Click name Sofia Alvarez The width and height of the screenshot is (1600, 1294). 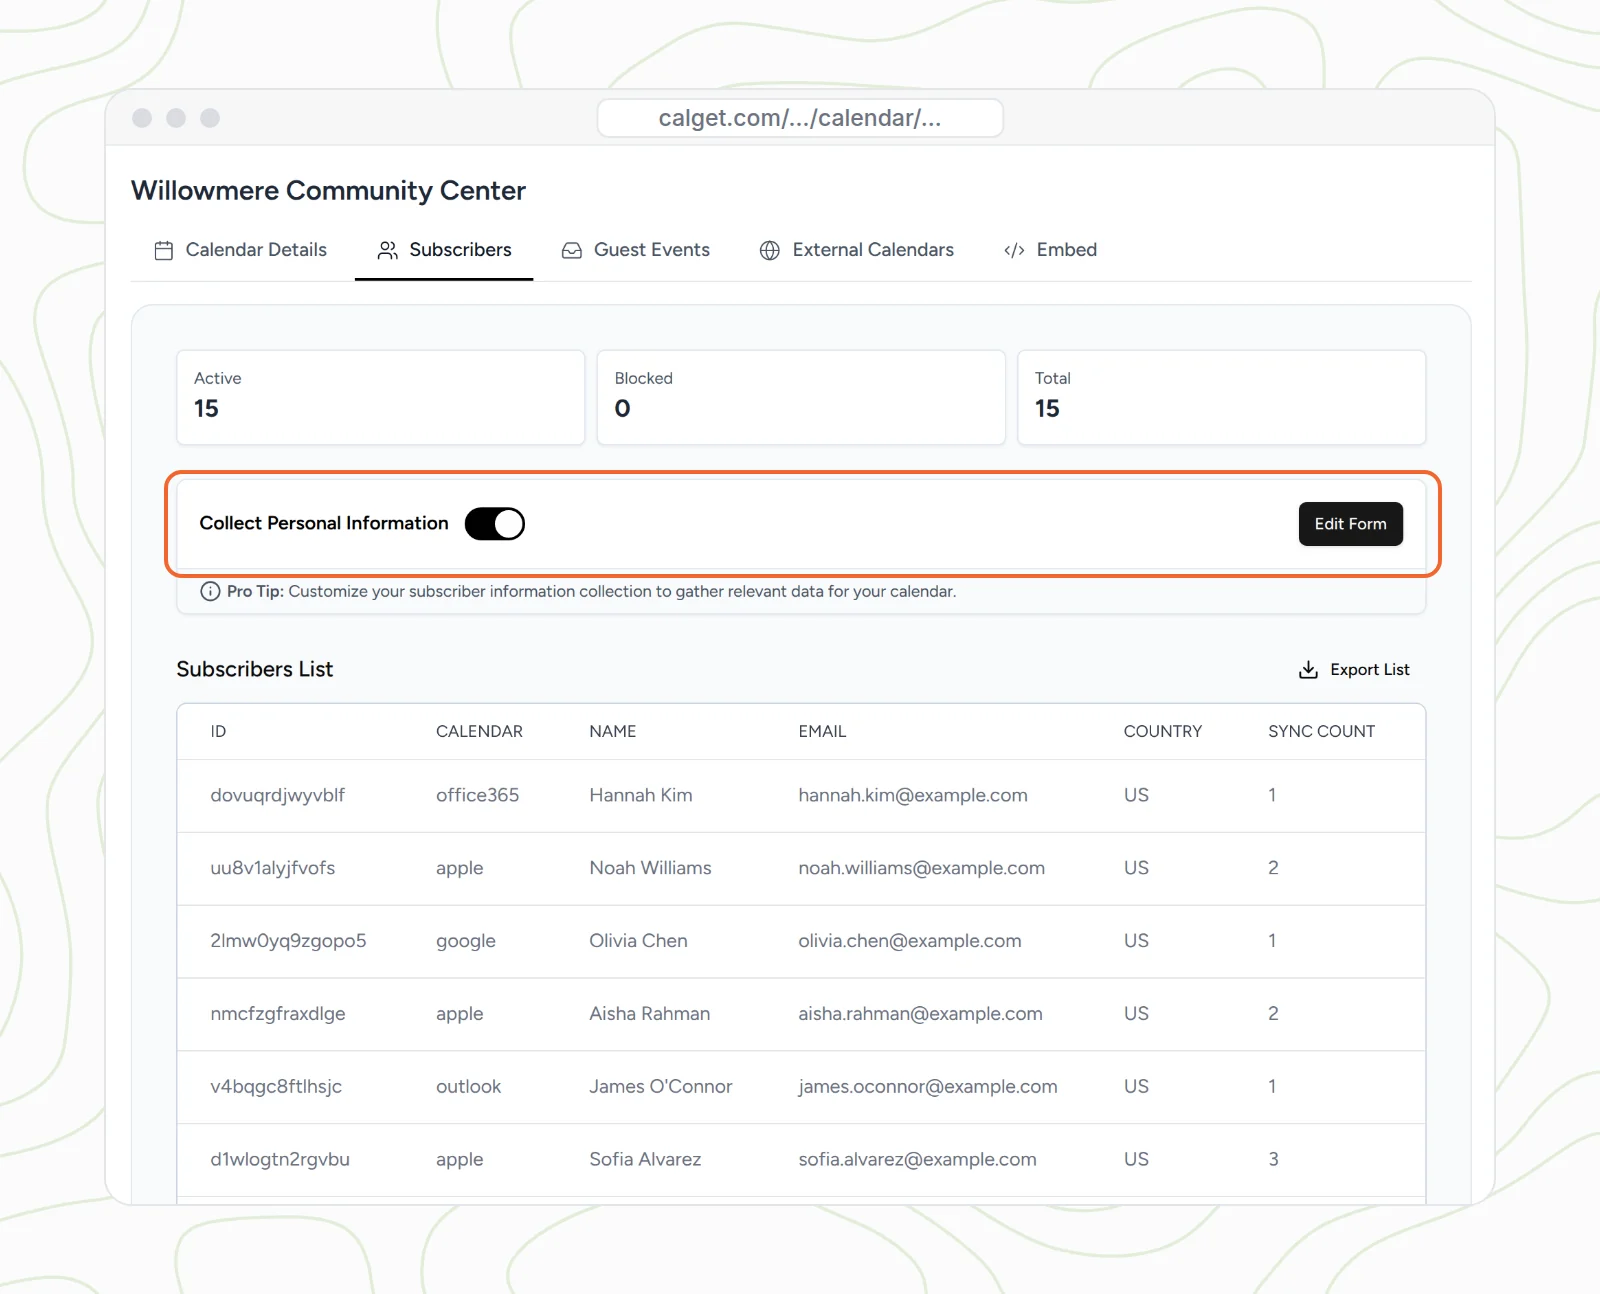[x=645, y=1159]
